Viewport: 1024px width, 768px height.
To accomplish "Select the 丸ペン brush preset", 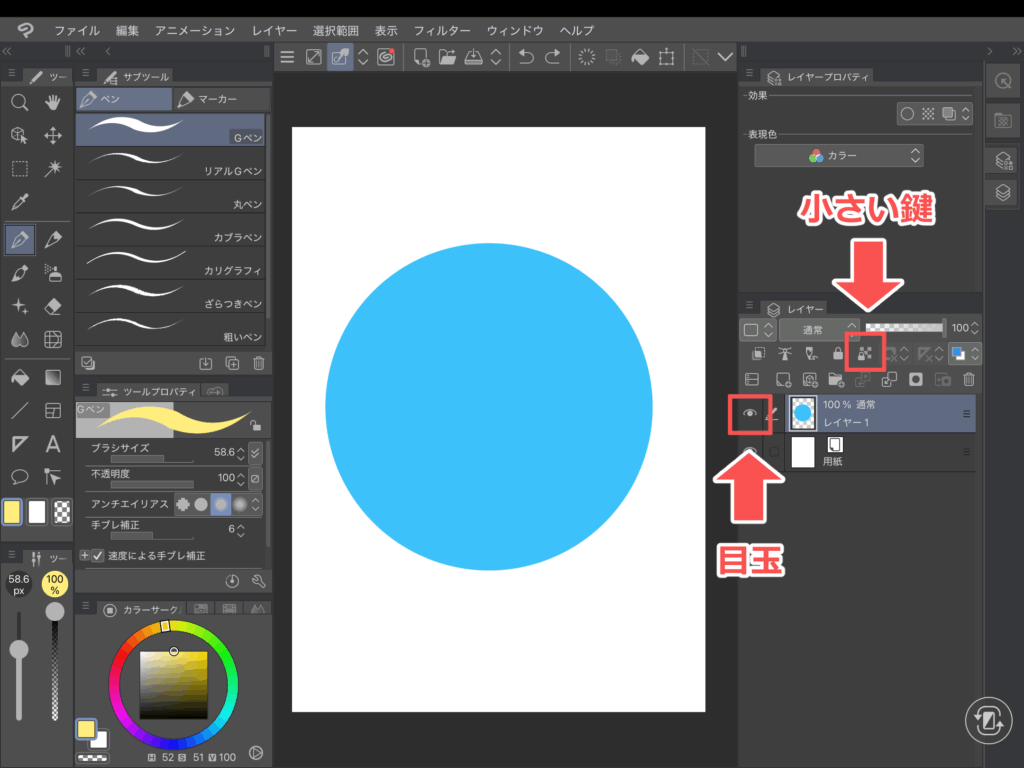I will [x=170, y=195].
